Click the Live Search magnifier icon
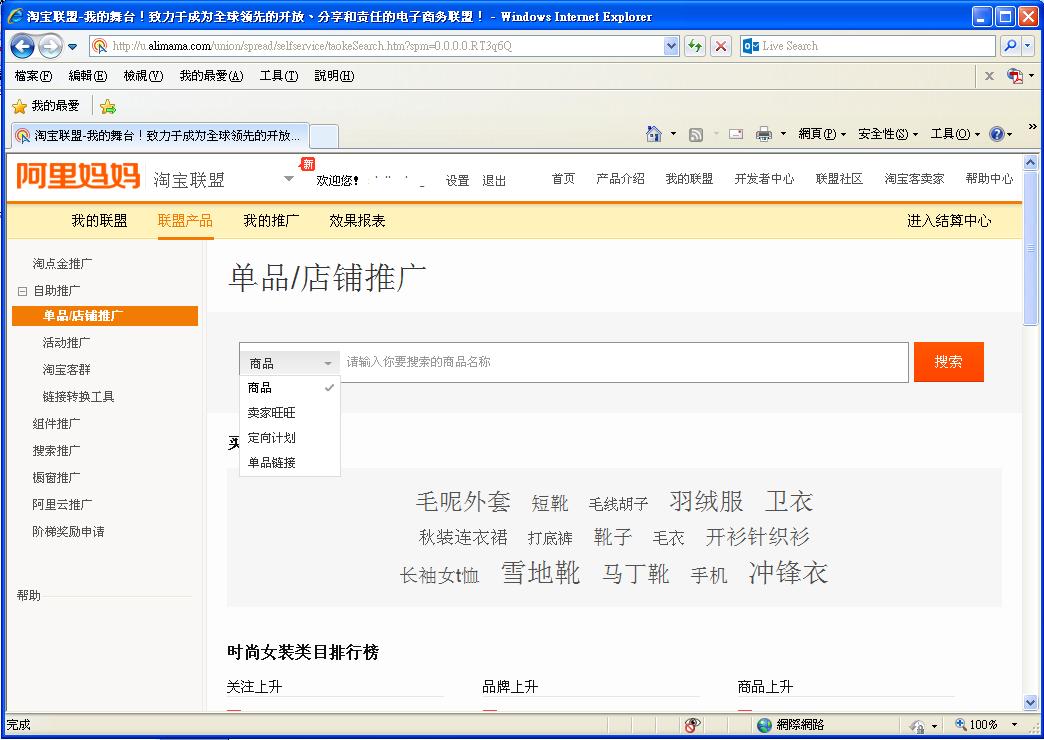 (x=1010, y=46)
